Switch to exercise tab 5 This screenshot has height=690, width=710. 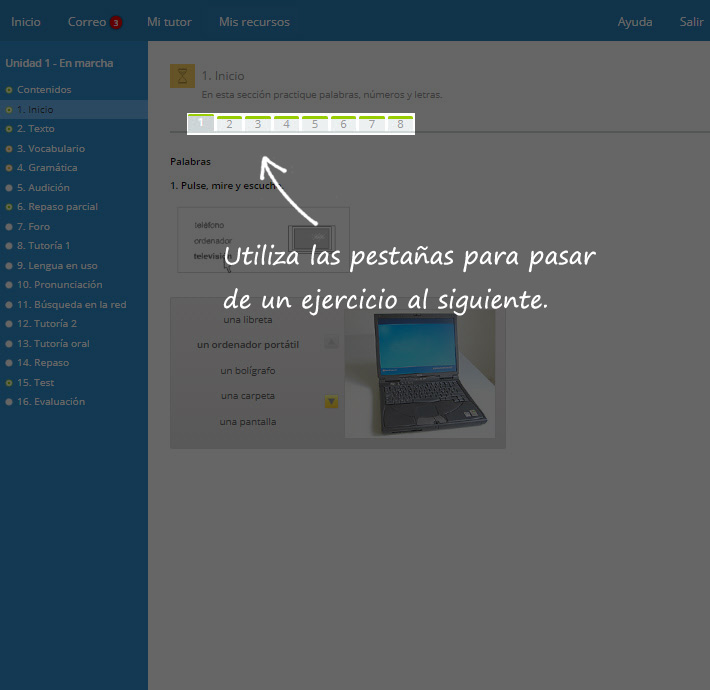314,124
